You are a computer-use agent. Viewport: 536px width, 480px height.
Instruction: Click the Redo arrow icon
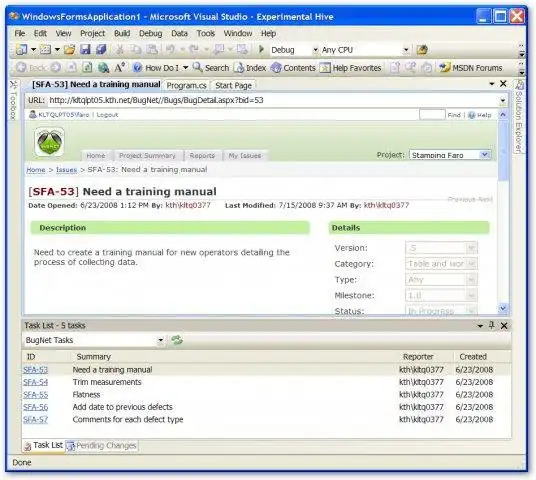coord(194,50)
